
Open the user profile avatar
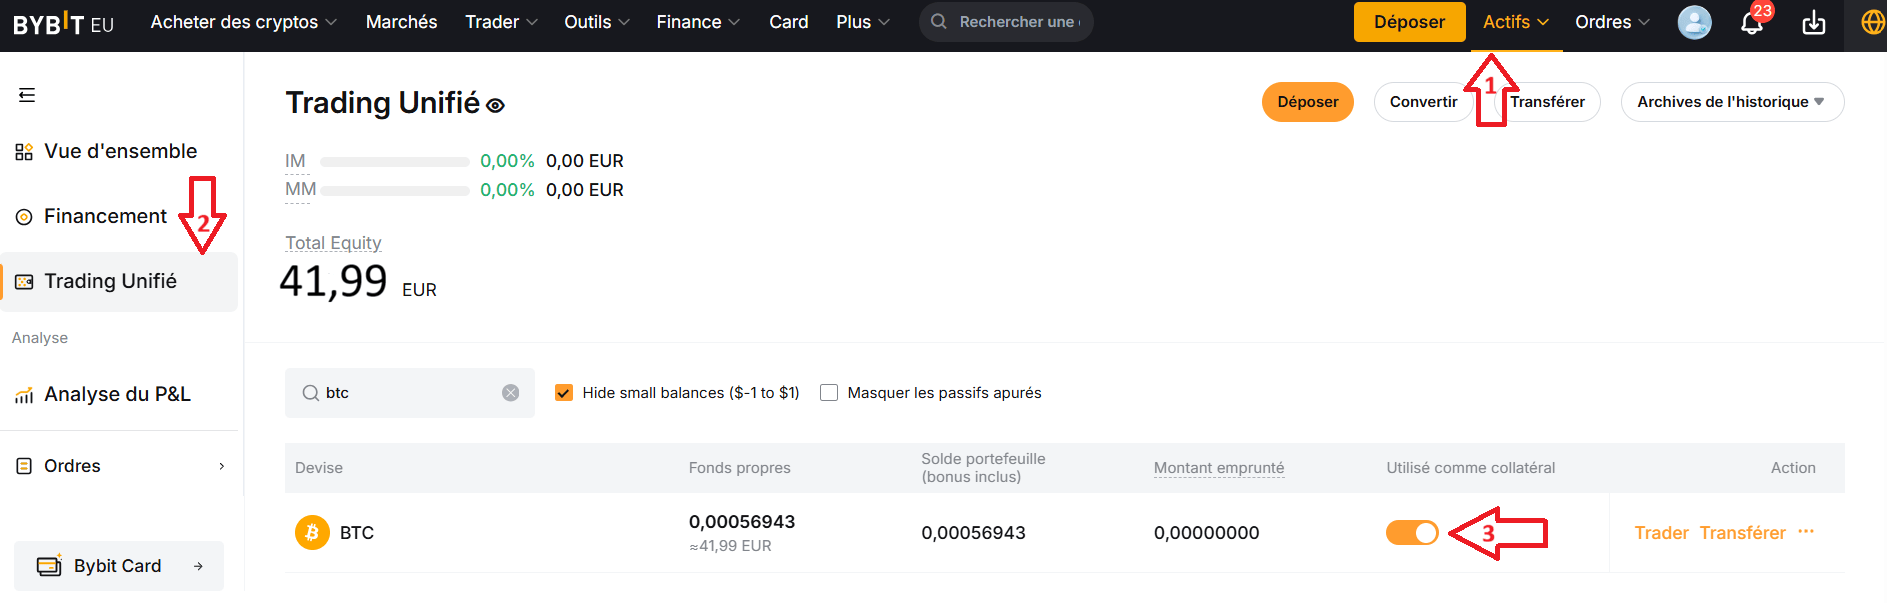(x=1694, y=22)
